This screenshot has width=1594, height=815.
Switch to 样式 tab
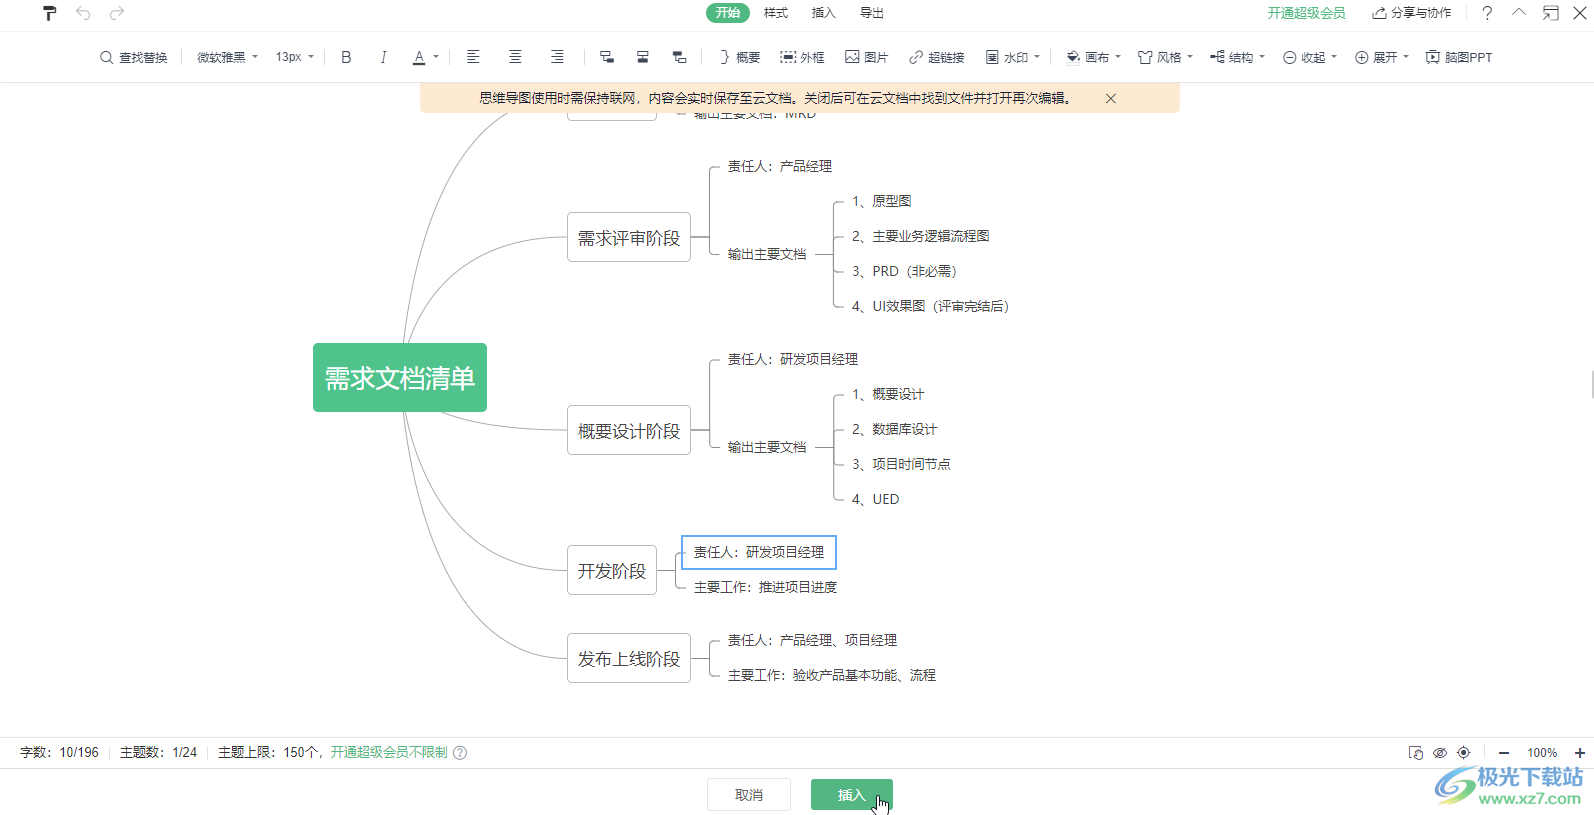[x=776, y=13]
